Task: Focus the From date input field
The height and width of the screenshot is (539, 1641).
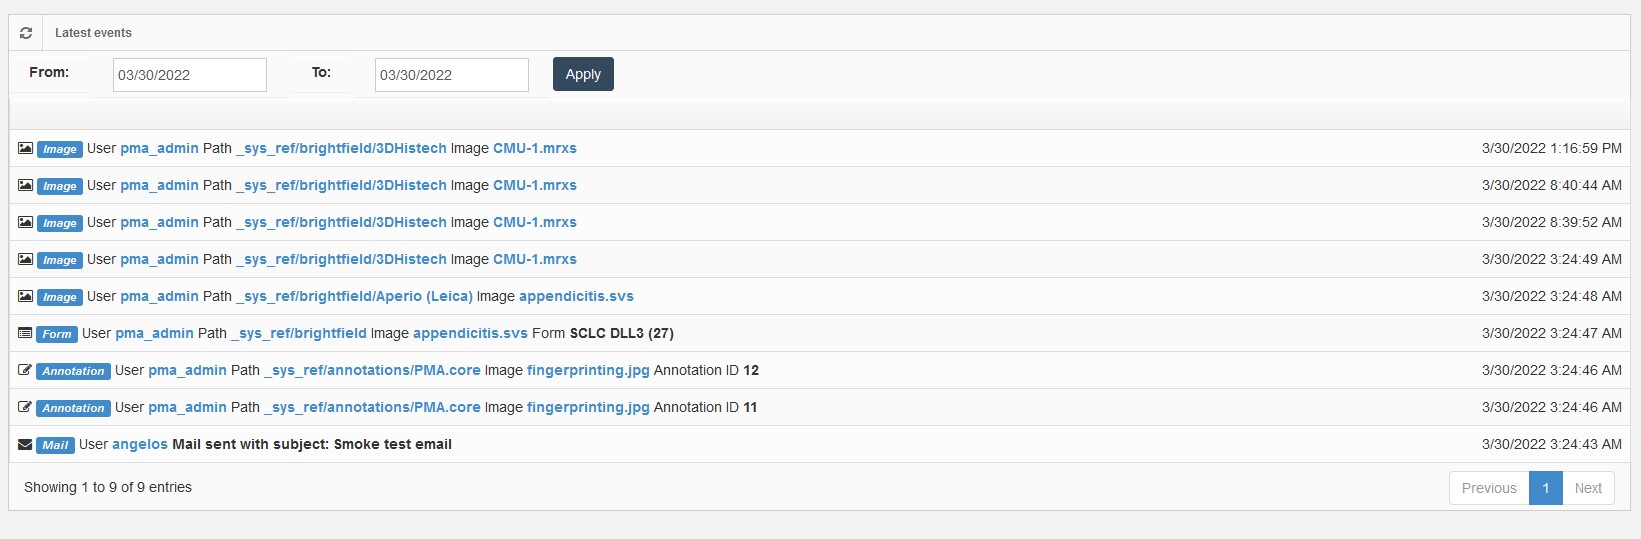Action: (189, 75)
